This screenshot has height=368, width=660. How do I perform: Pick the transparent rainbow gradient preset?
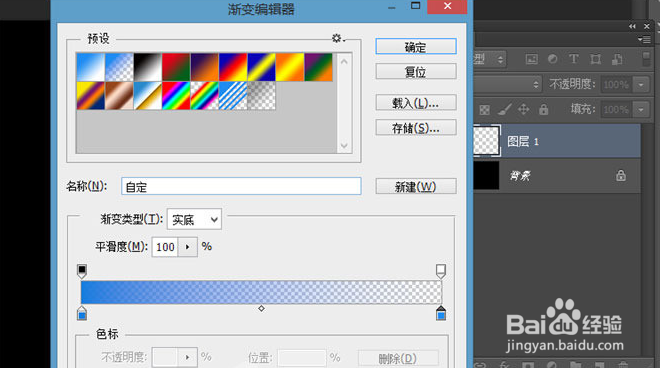tap(205, 96)
